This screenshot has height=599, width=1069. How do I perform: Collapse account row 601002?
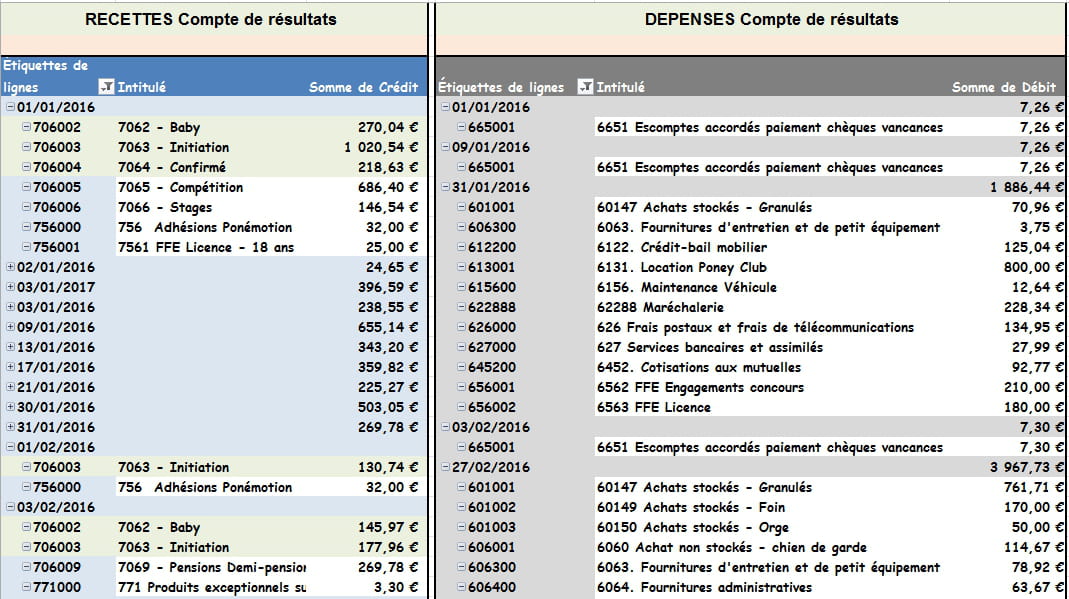click(461, 507)
